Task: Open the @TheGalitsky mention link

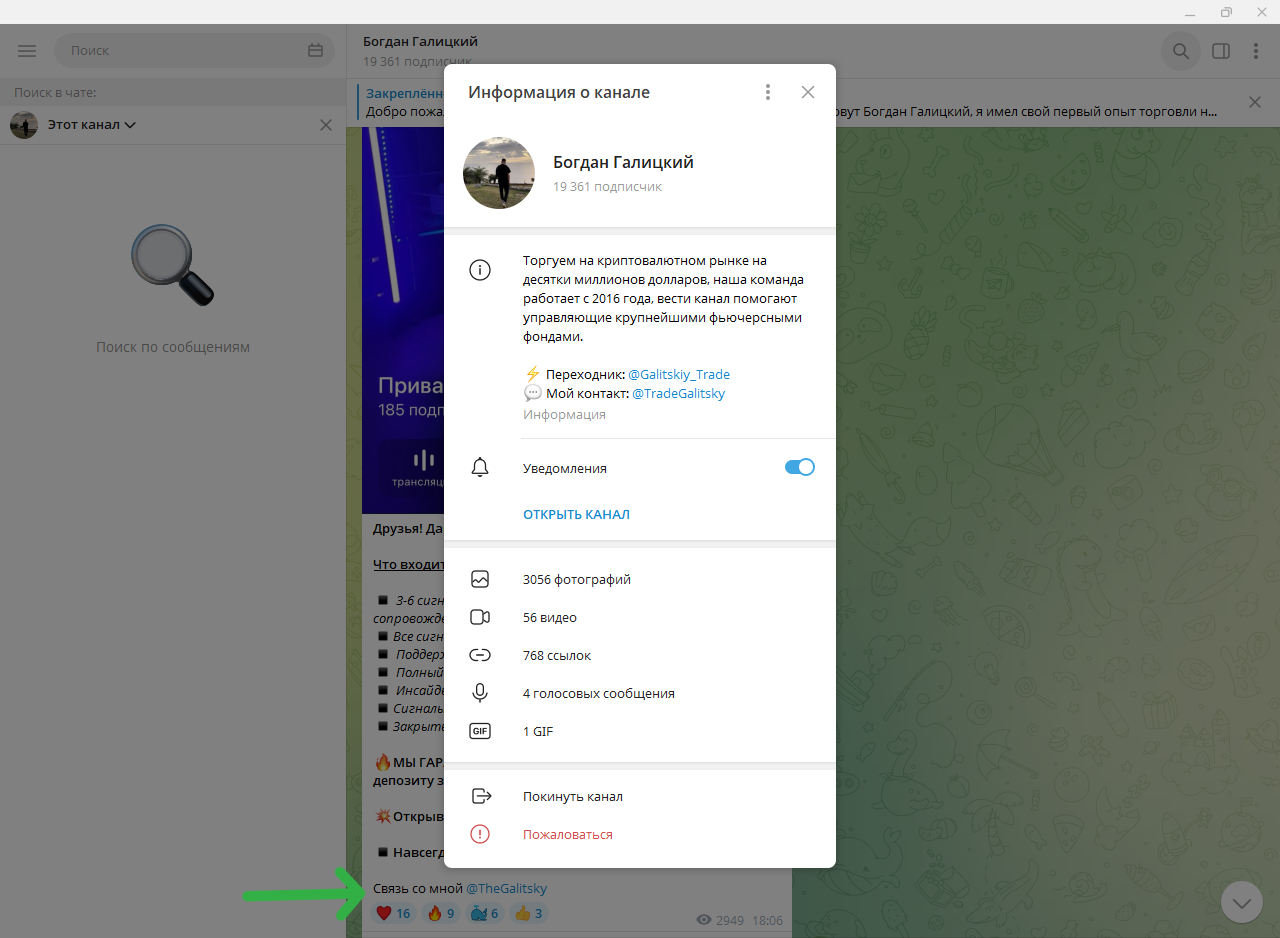Action: point(507,888)
